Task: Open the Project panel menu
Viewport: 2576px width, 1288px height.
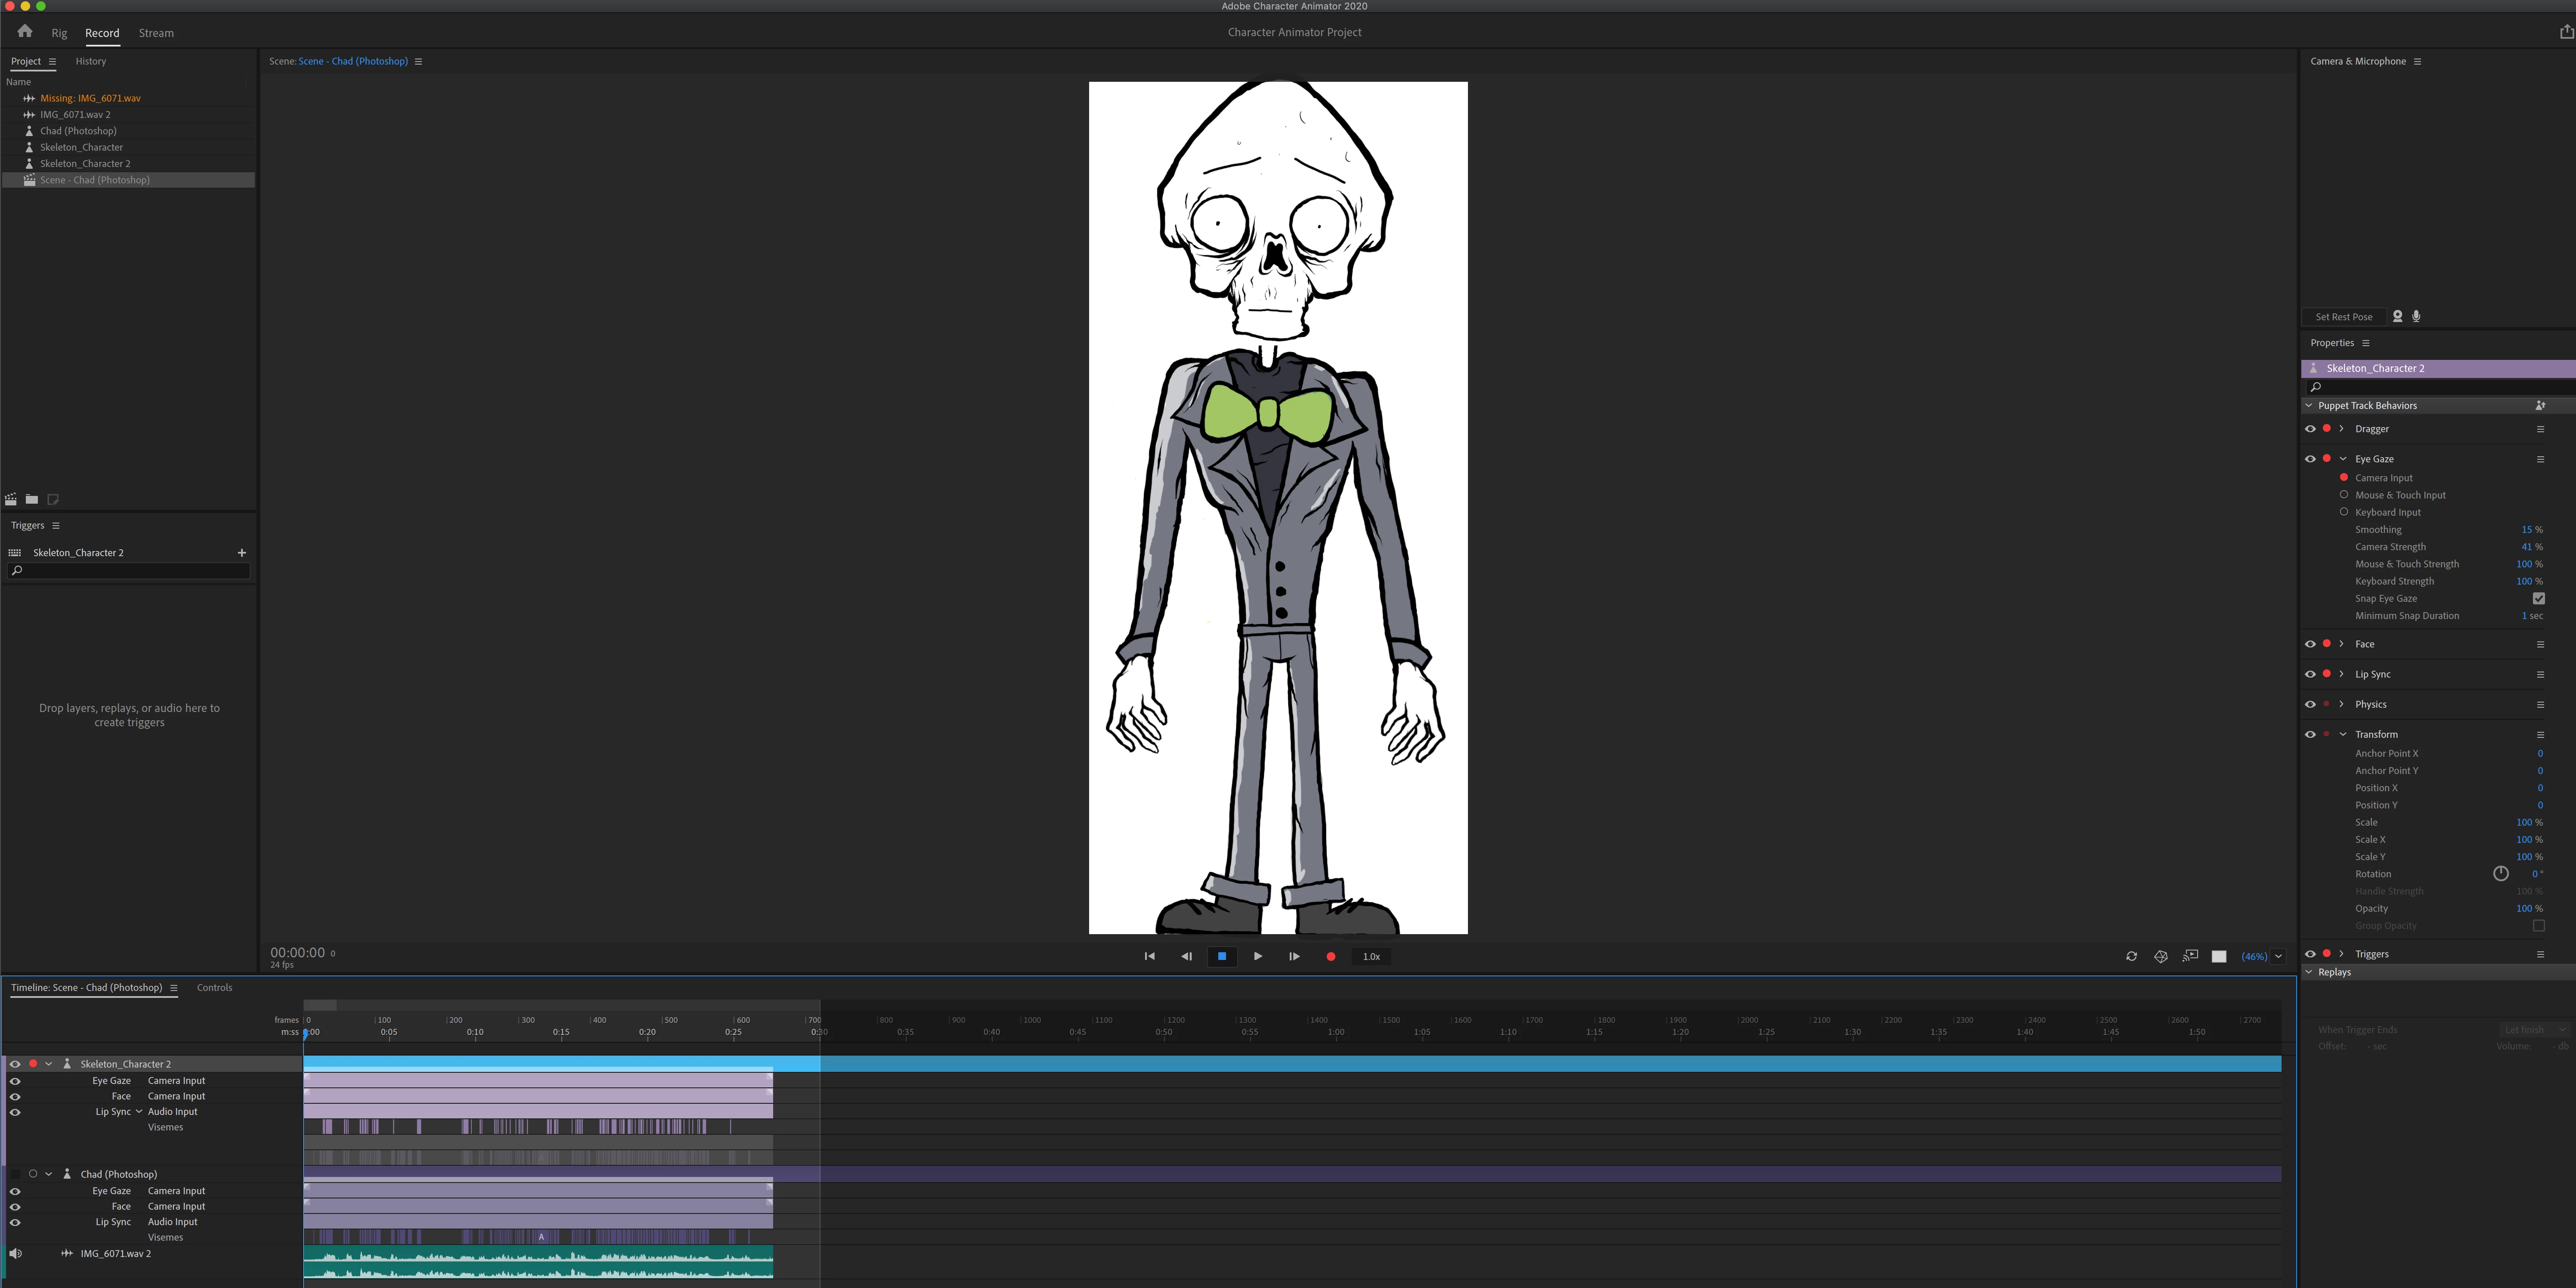Action: [x=52, y=61]
